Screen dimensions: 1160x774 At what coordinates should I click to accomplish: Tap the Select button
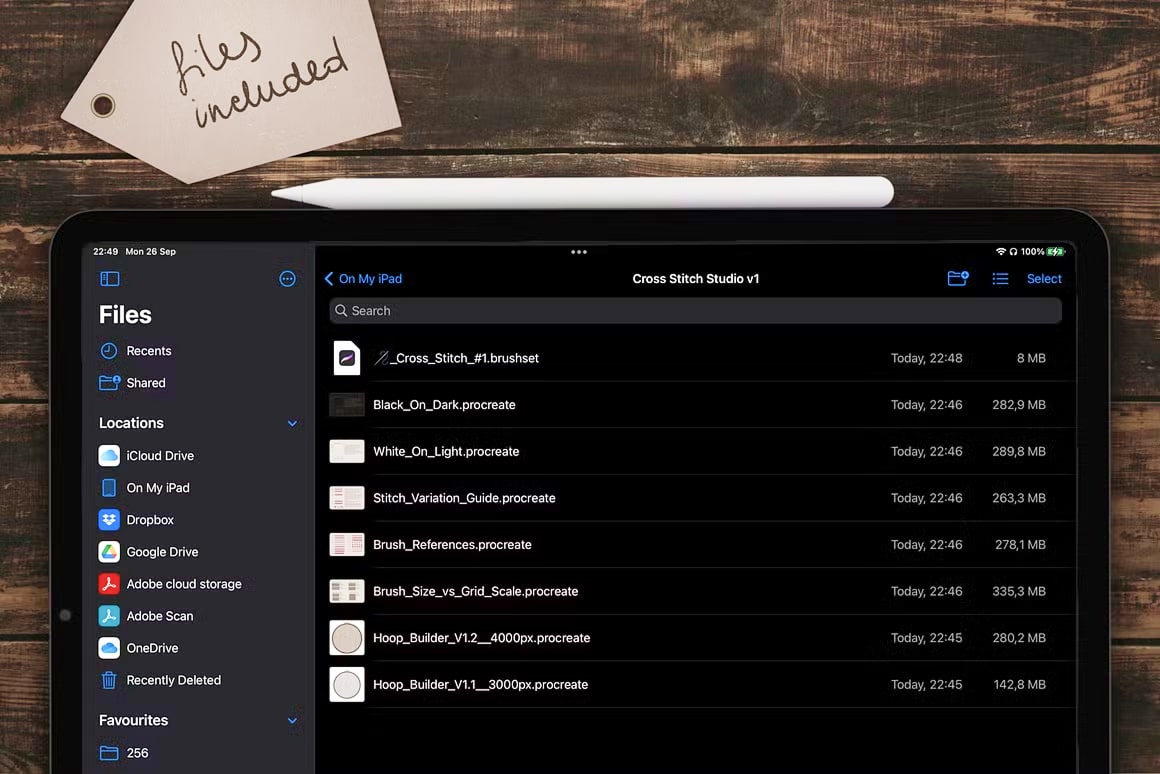pyautogui.click(x=1044, y=279)
